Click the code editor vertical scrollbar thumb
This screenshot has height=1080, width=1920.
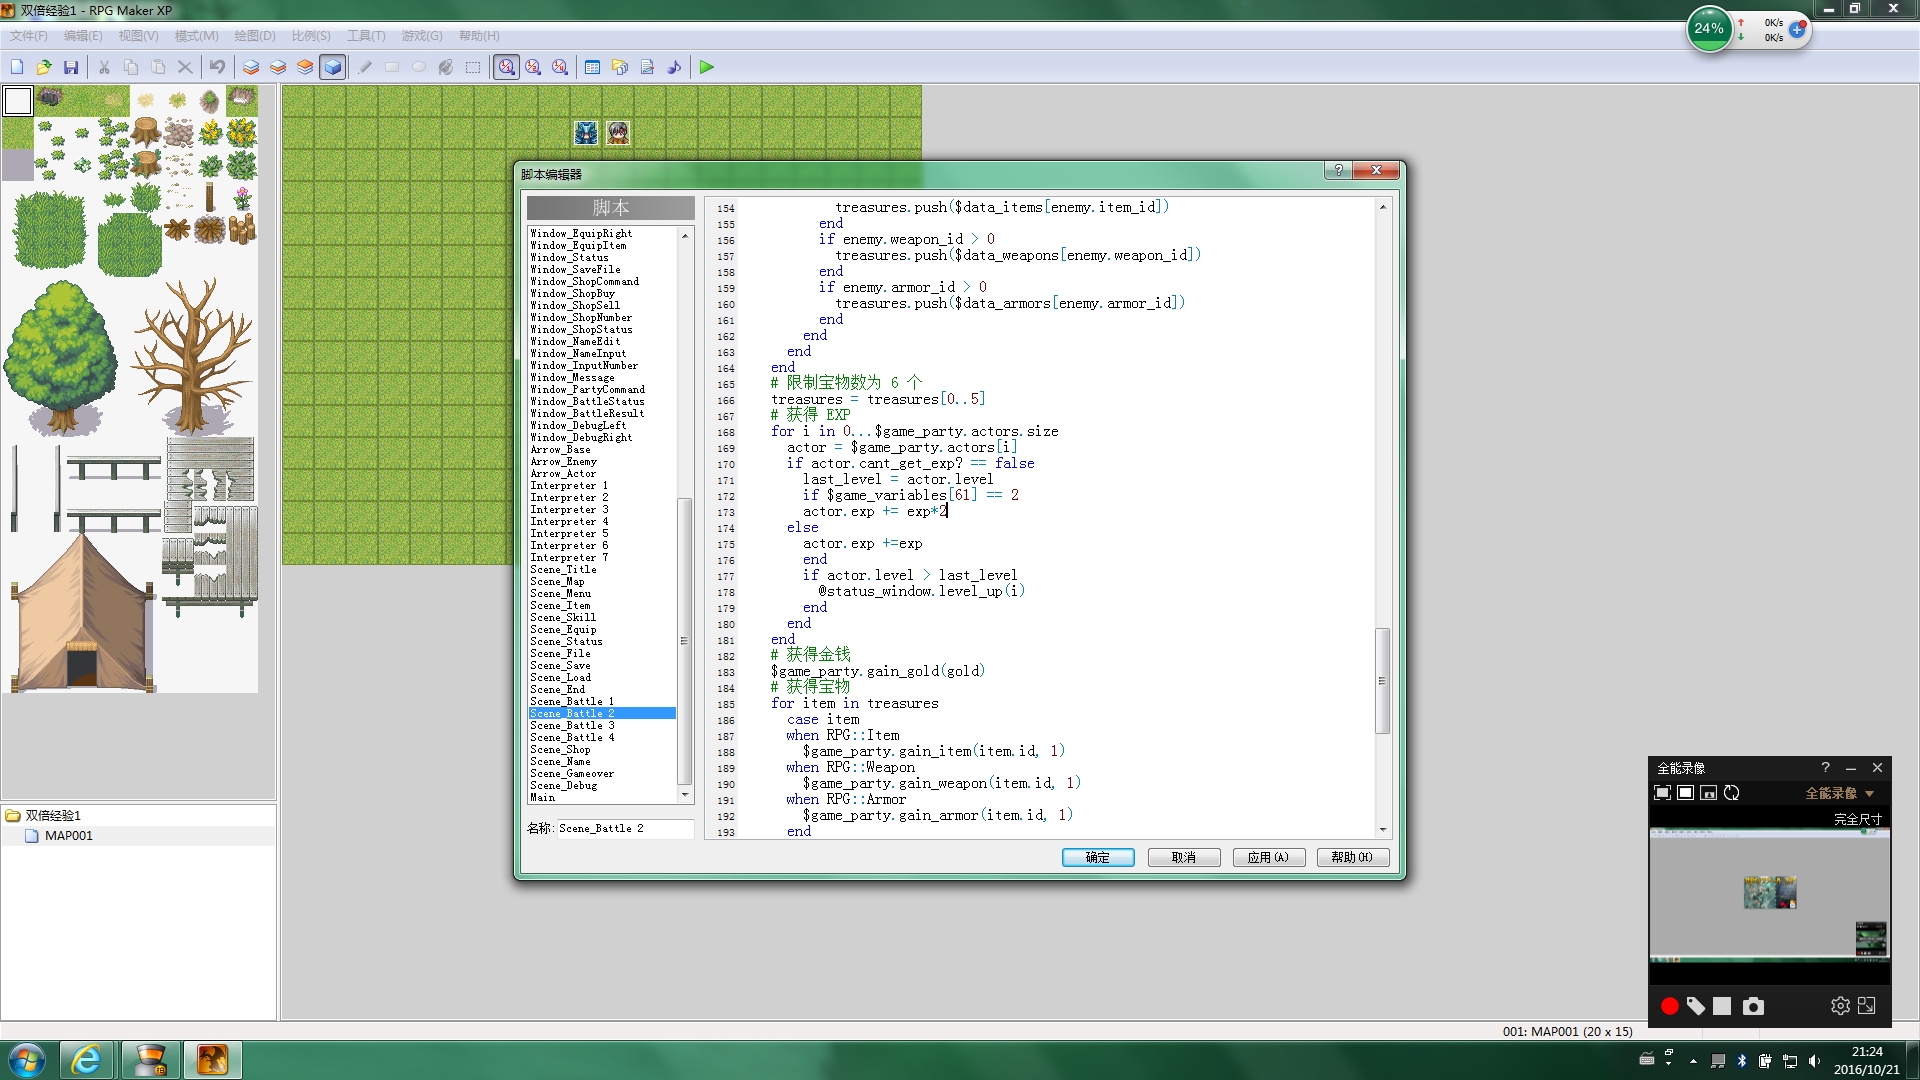pos(1382,681)
